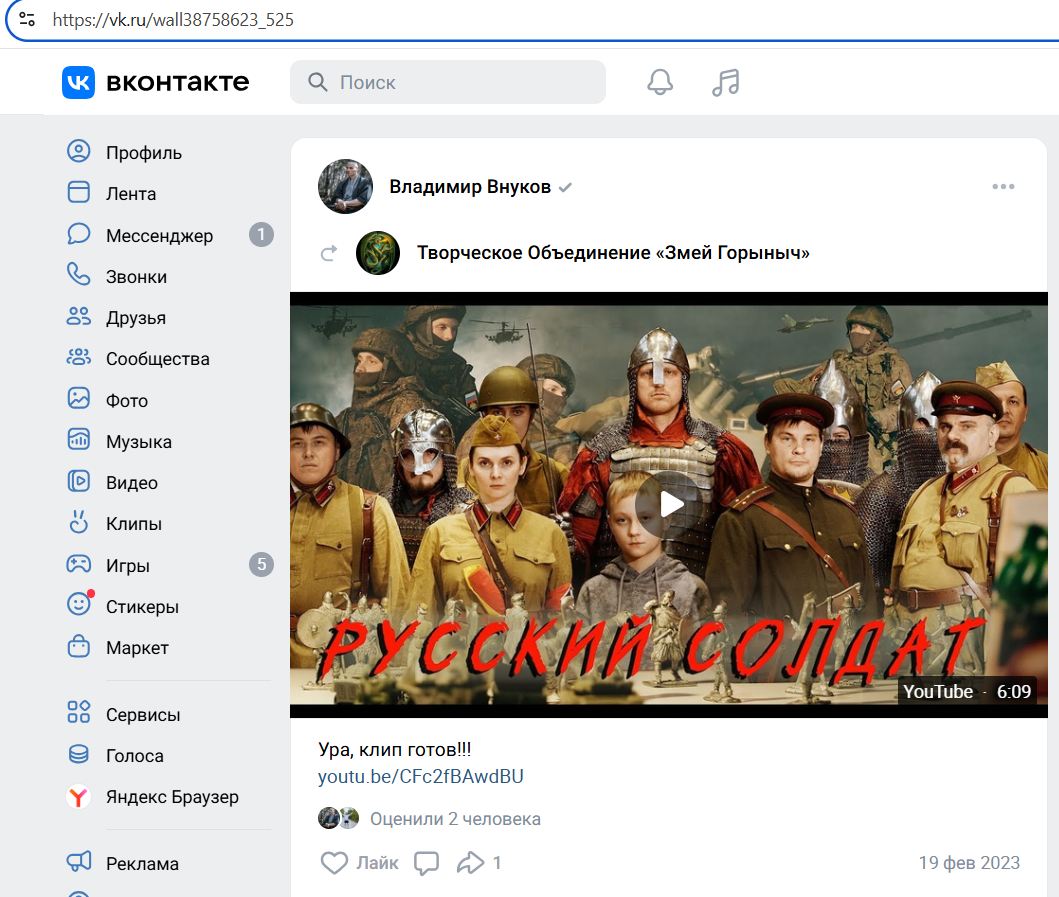Click author name Владимир Внуков
The height and width of the screenshot is (897, 1059).
point(470,186)
